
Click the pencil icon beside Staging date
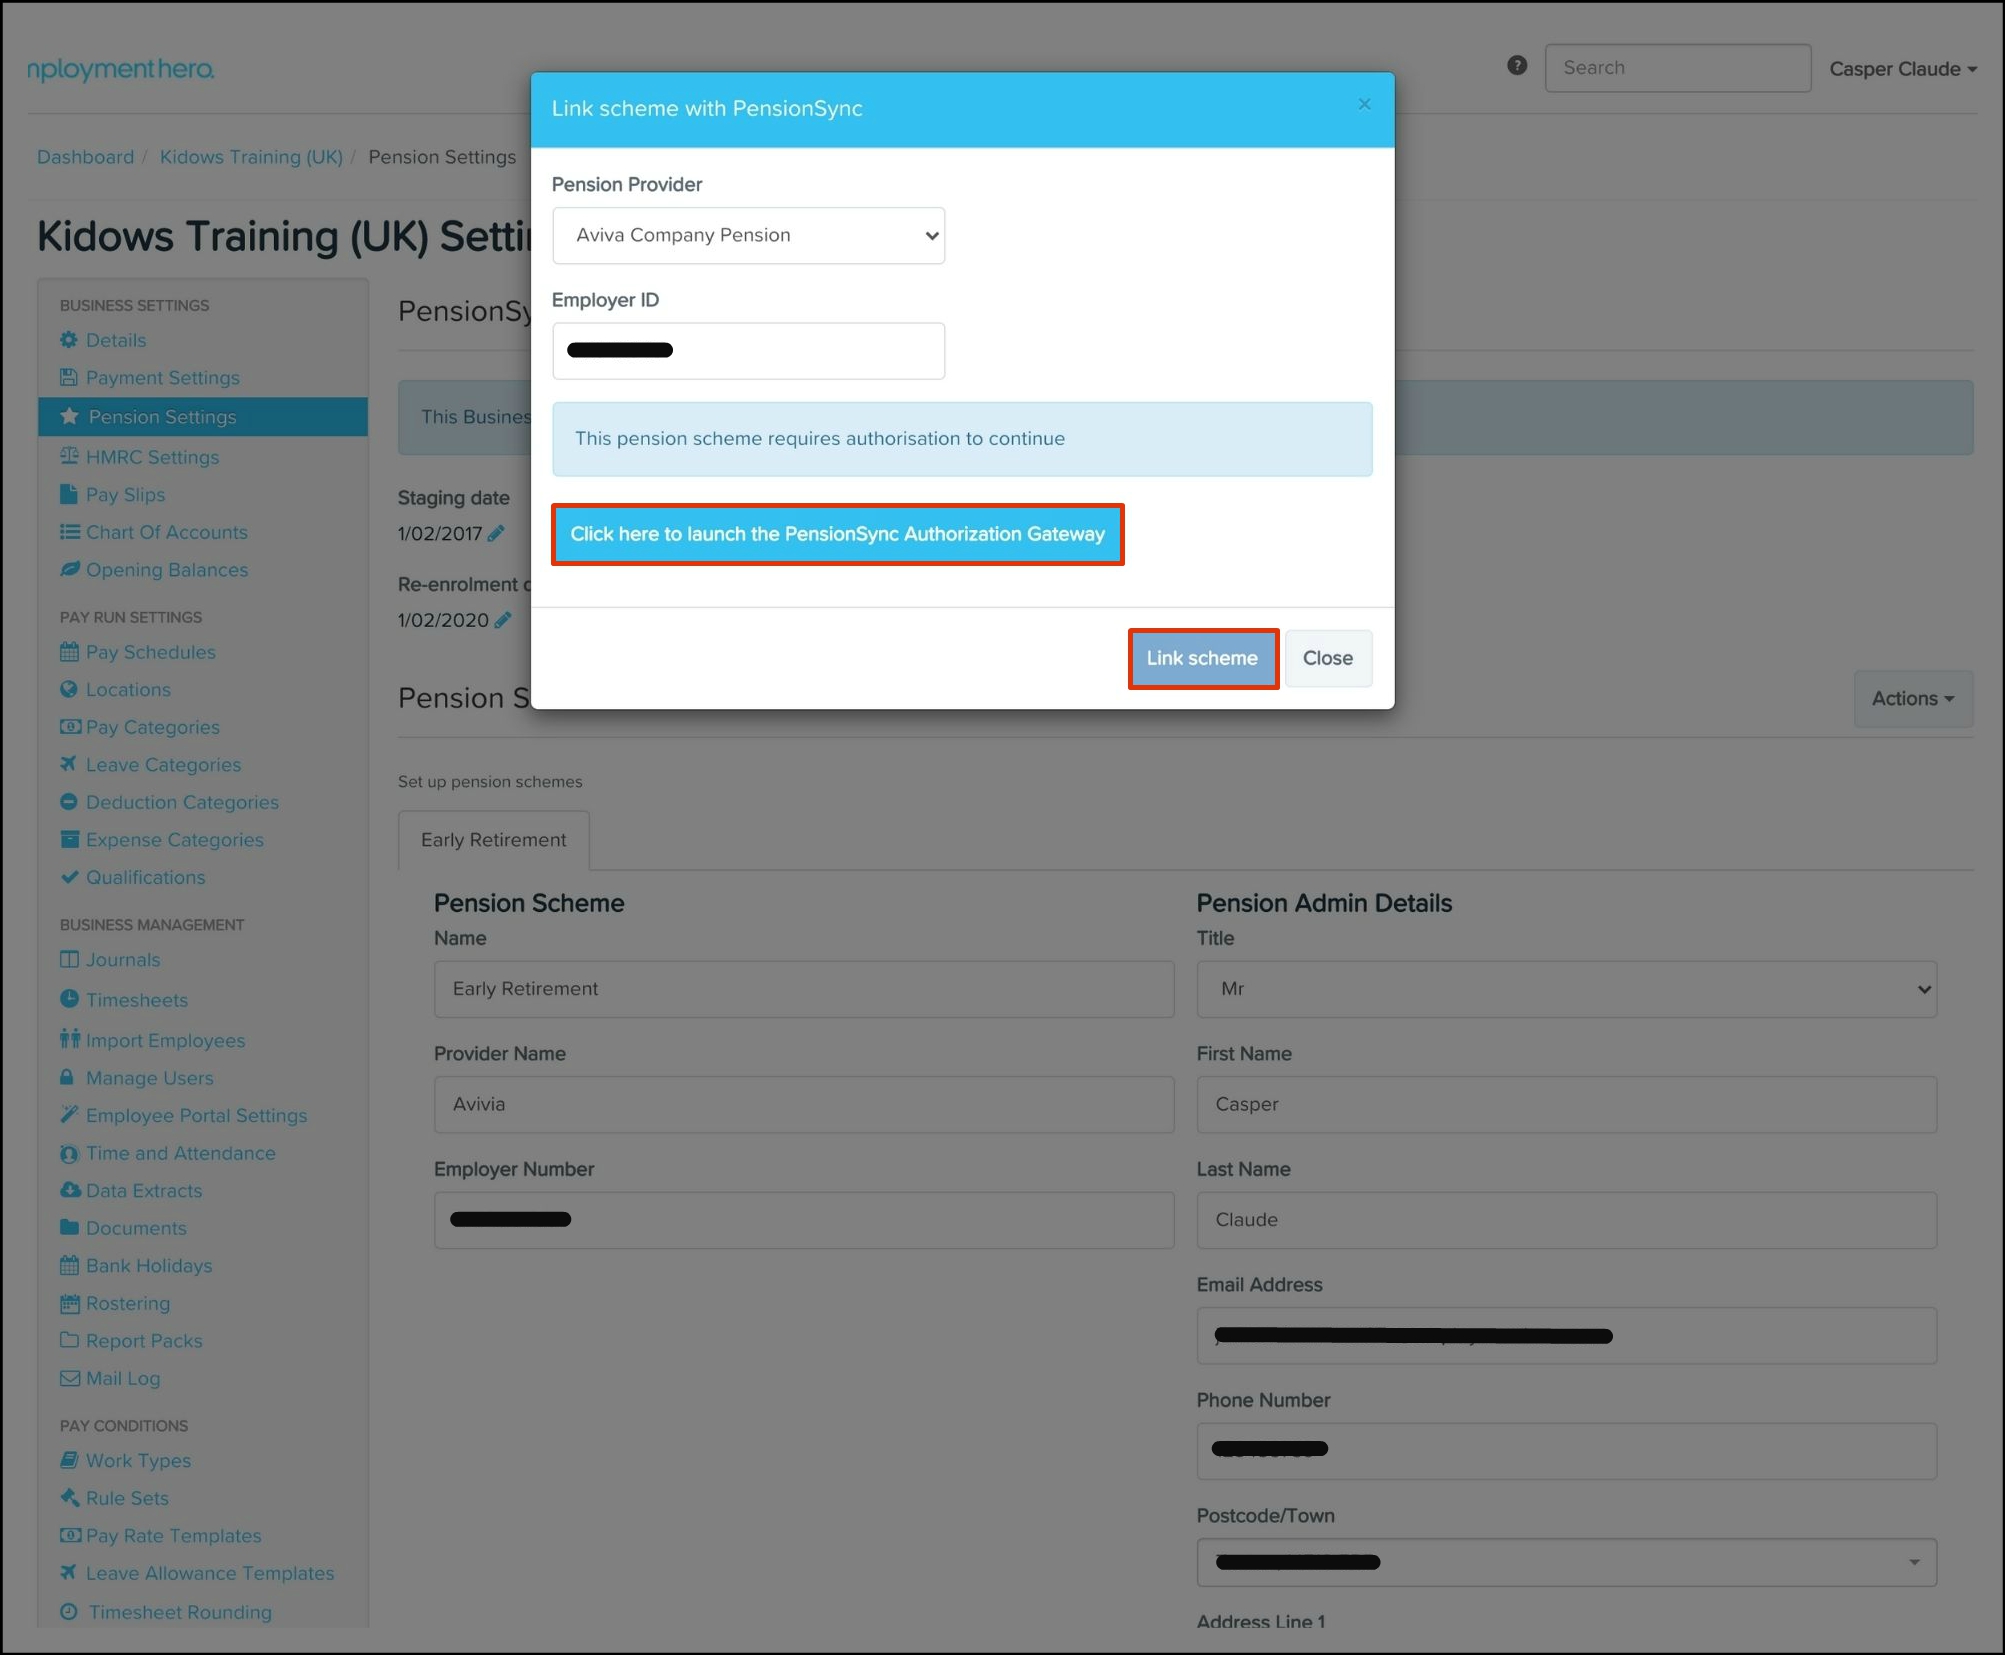[x=496, y=533]
